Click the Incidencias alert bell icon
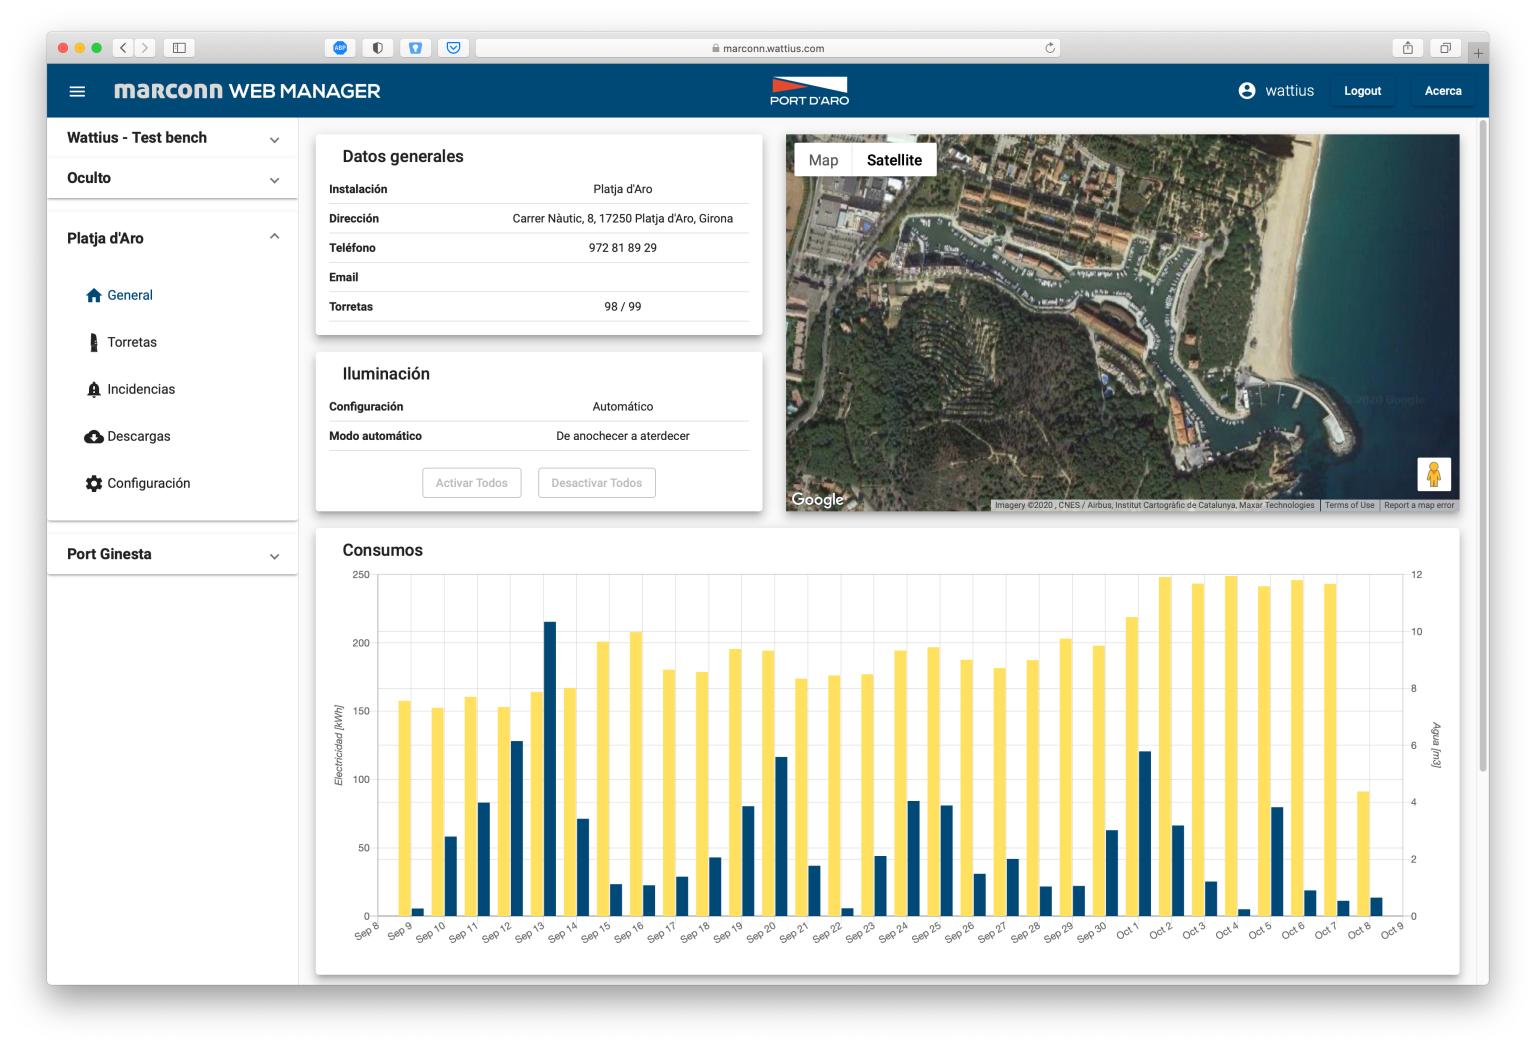 pos(94,389)
